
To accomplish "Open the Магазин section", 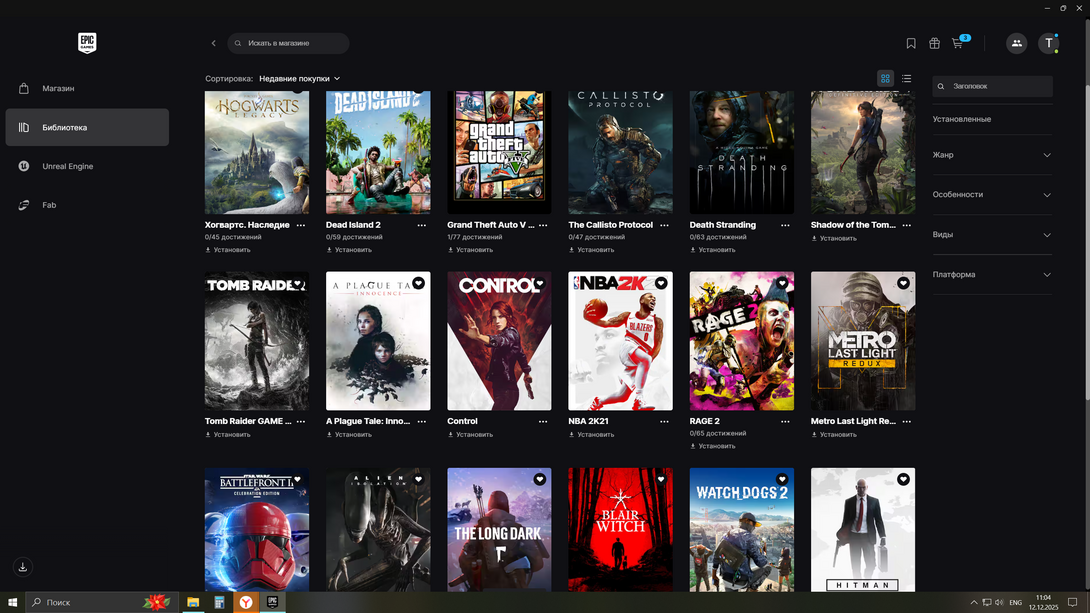I will coord(58,89).
